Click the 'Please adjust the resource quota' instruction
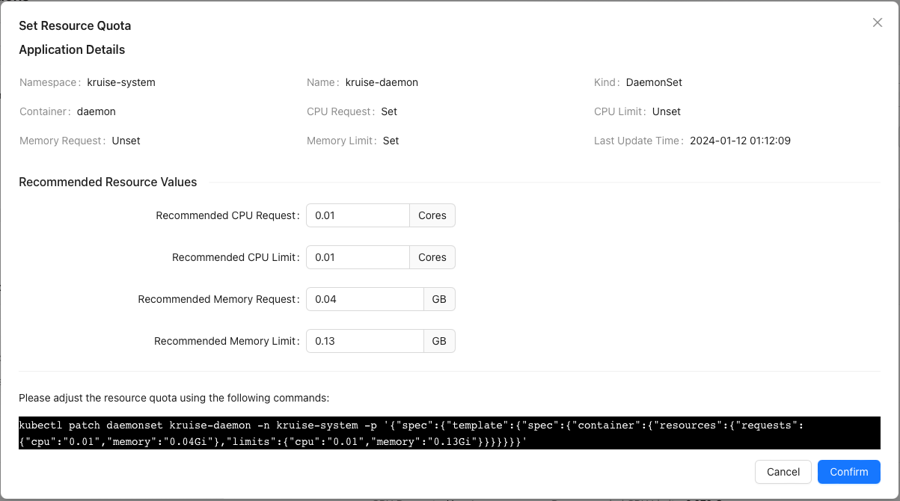The width and height of the screenshot is (900, 501). pyautogui.click(x=174, y=398)
